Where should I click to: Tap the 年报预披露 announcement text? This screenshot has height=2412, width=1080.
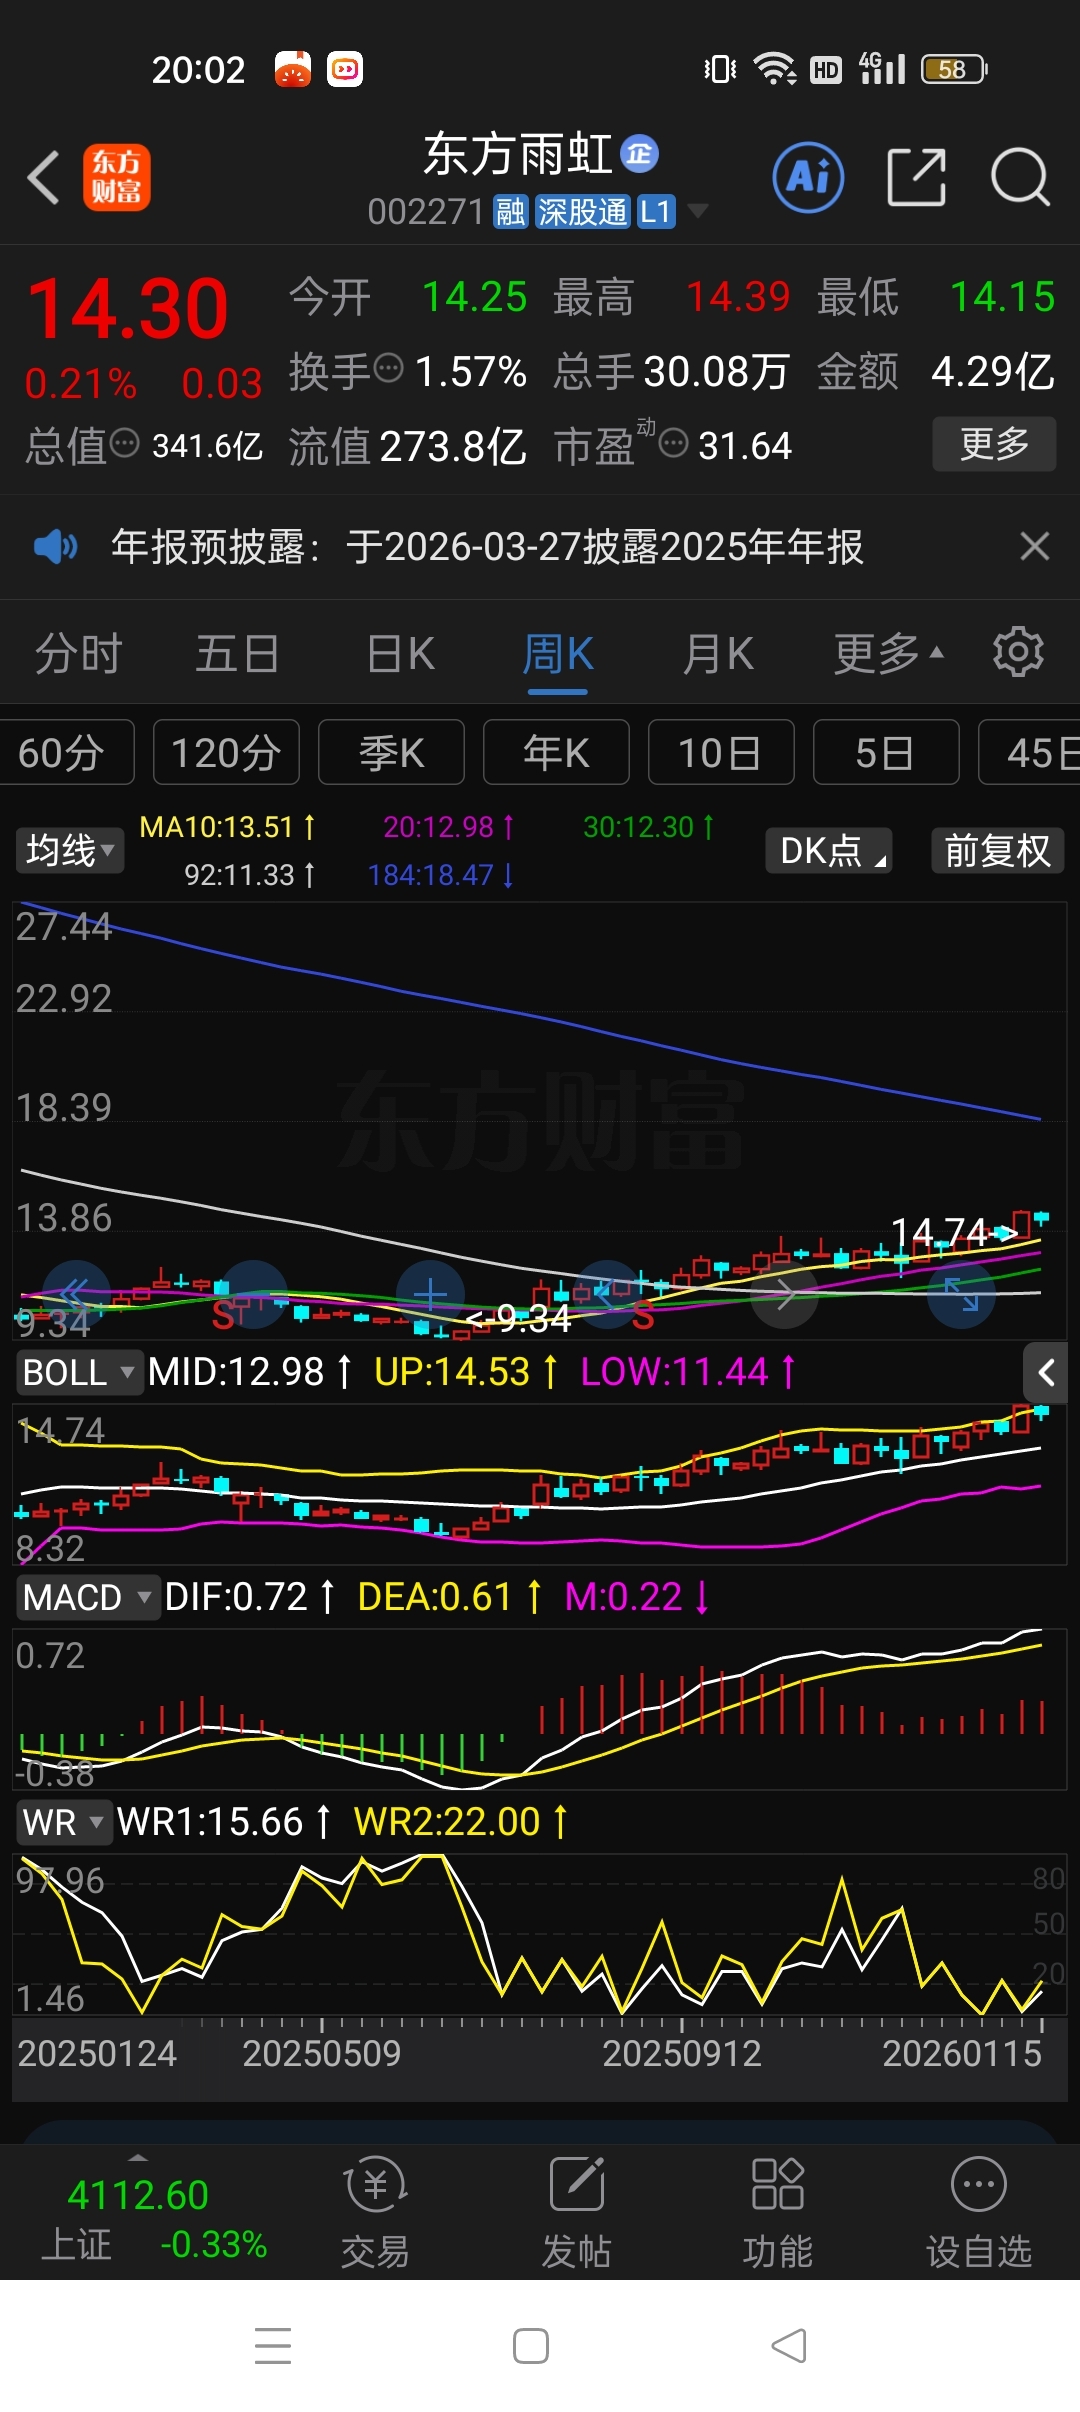487,546
